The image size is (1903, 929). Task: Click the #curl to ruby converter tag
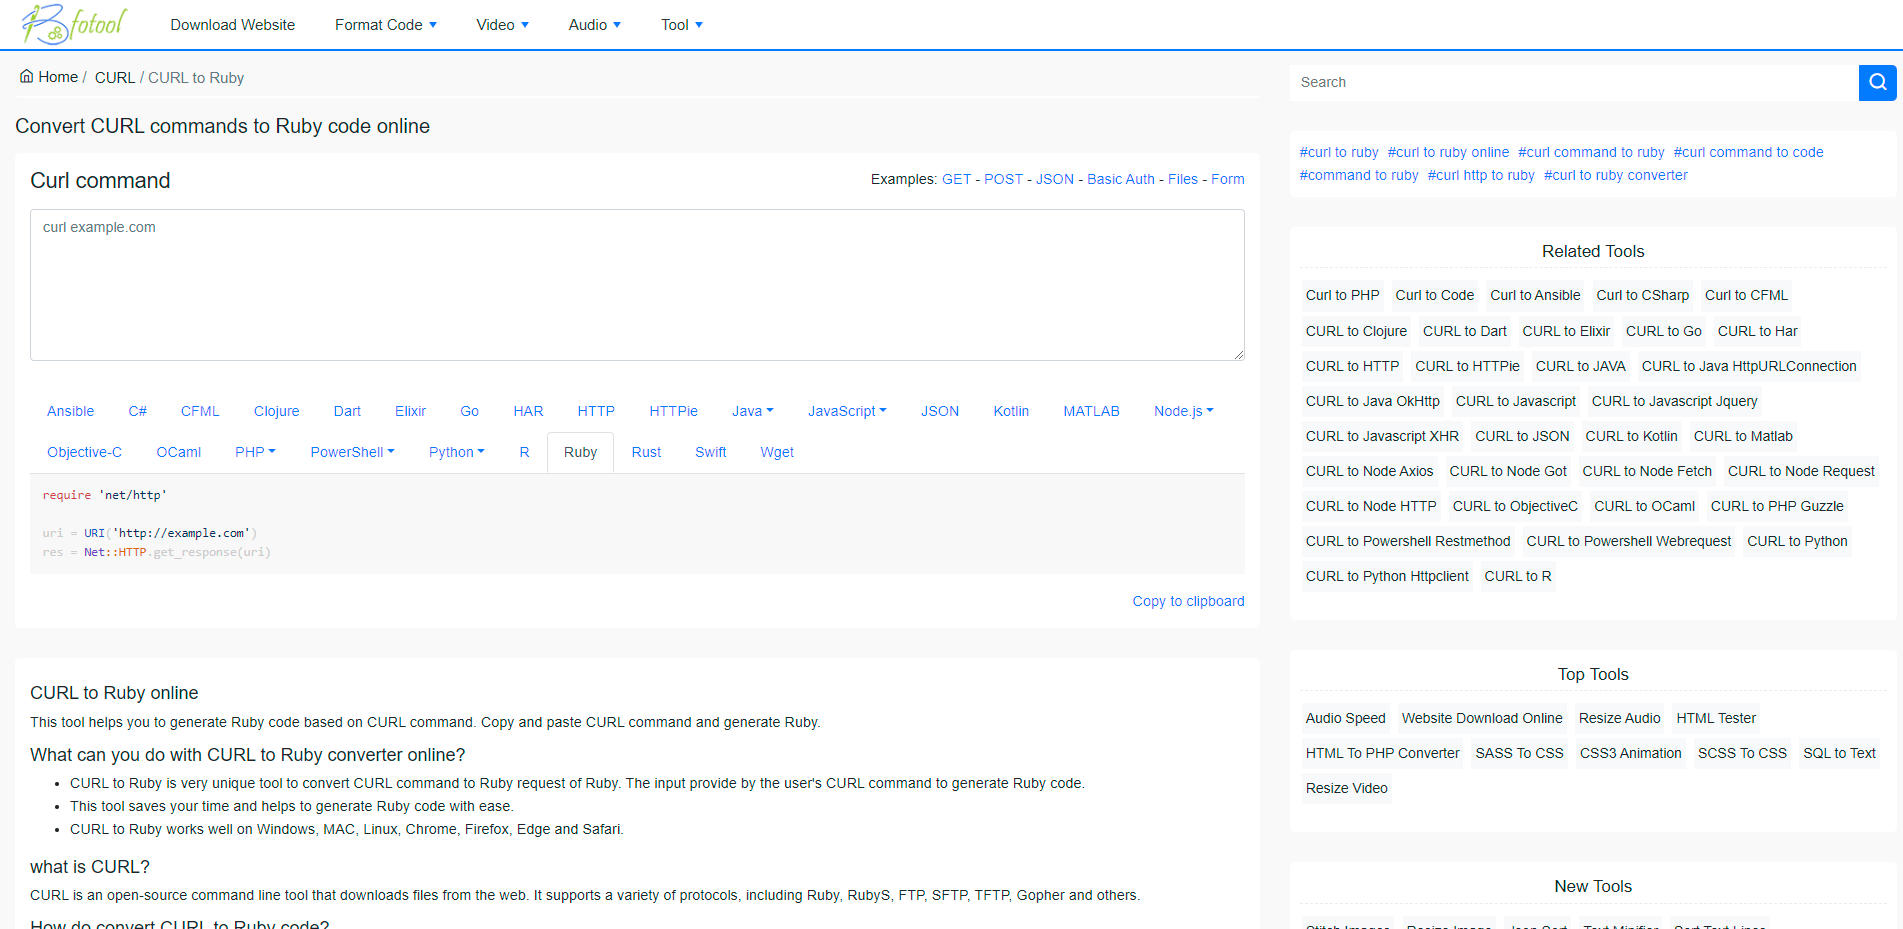[1615, 175]
